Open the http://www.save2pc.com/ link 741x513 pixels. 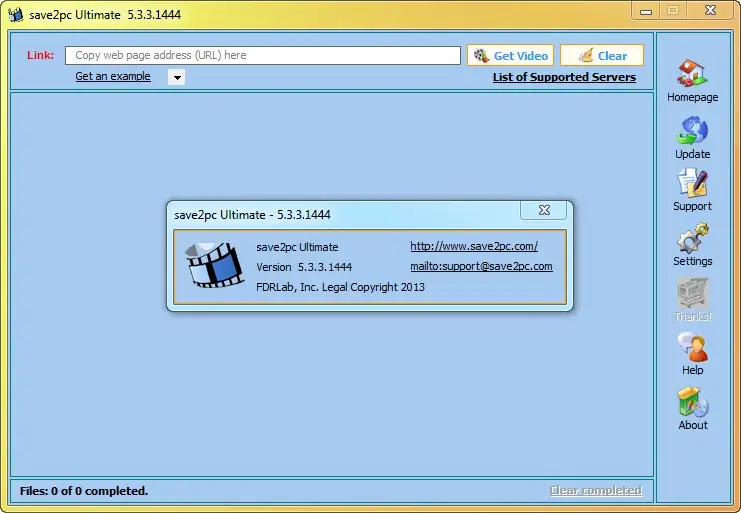[x=474, y=246]
